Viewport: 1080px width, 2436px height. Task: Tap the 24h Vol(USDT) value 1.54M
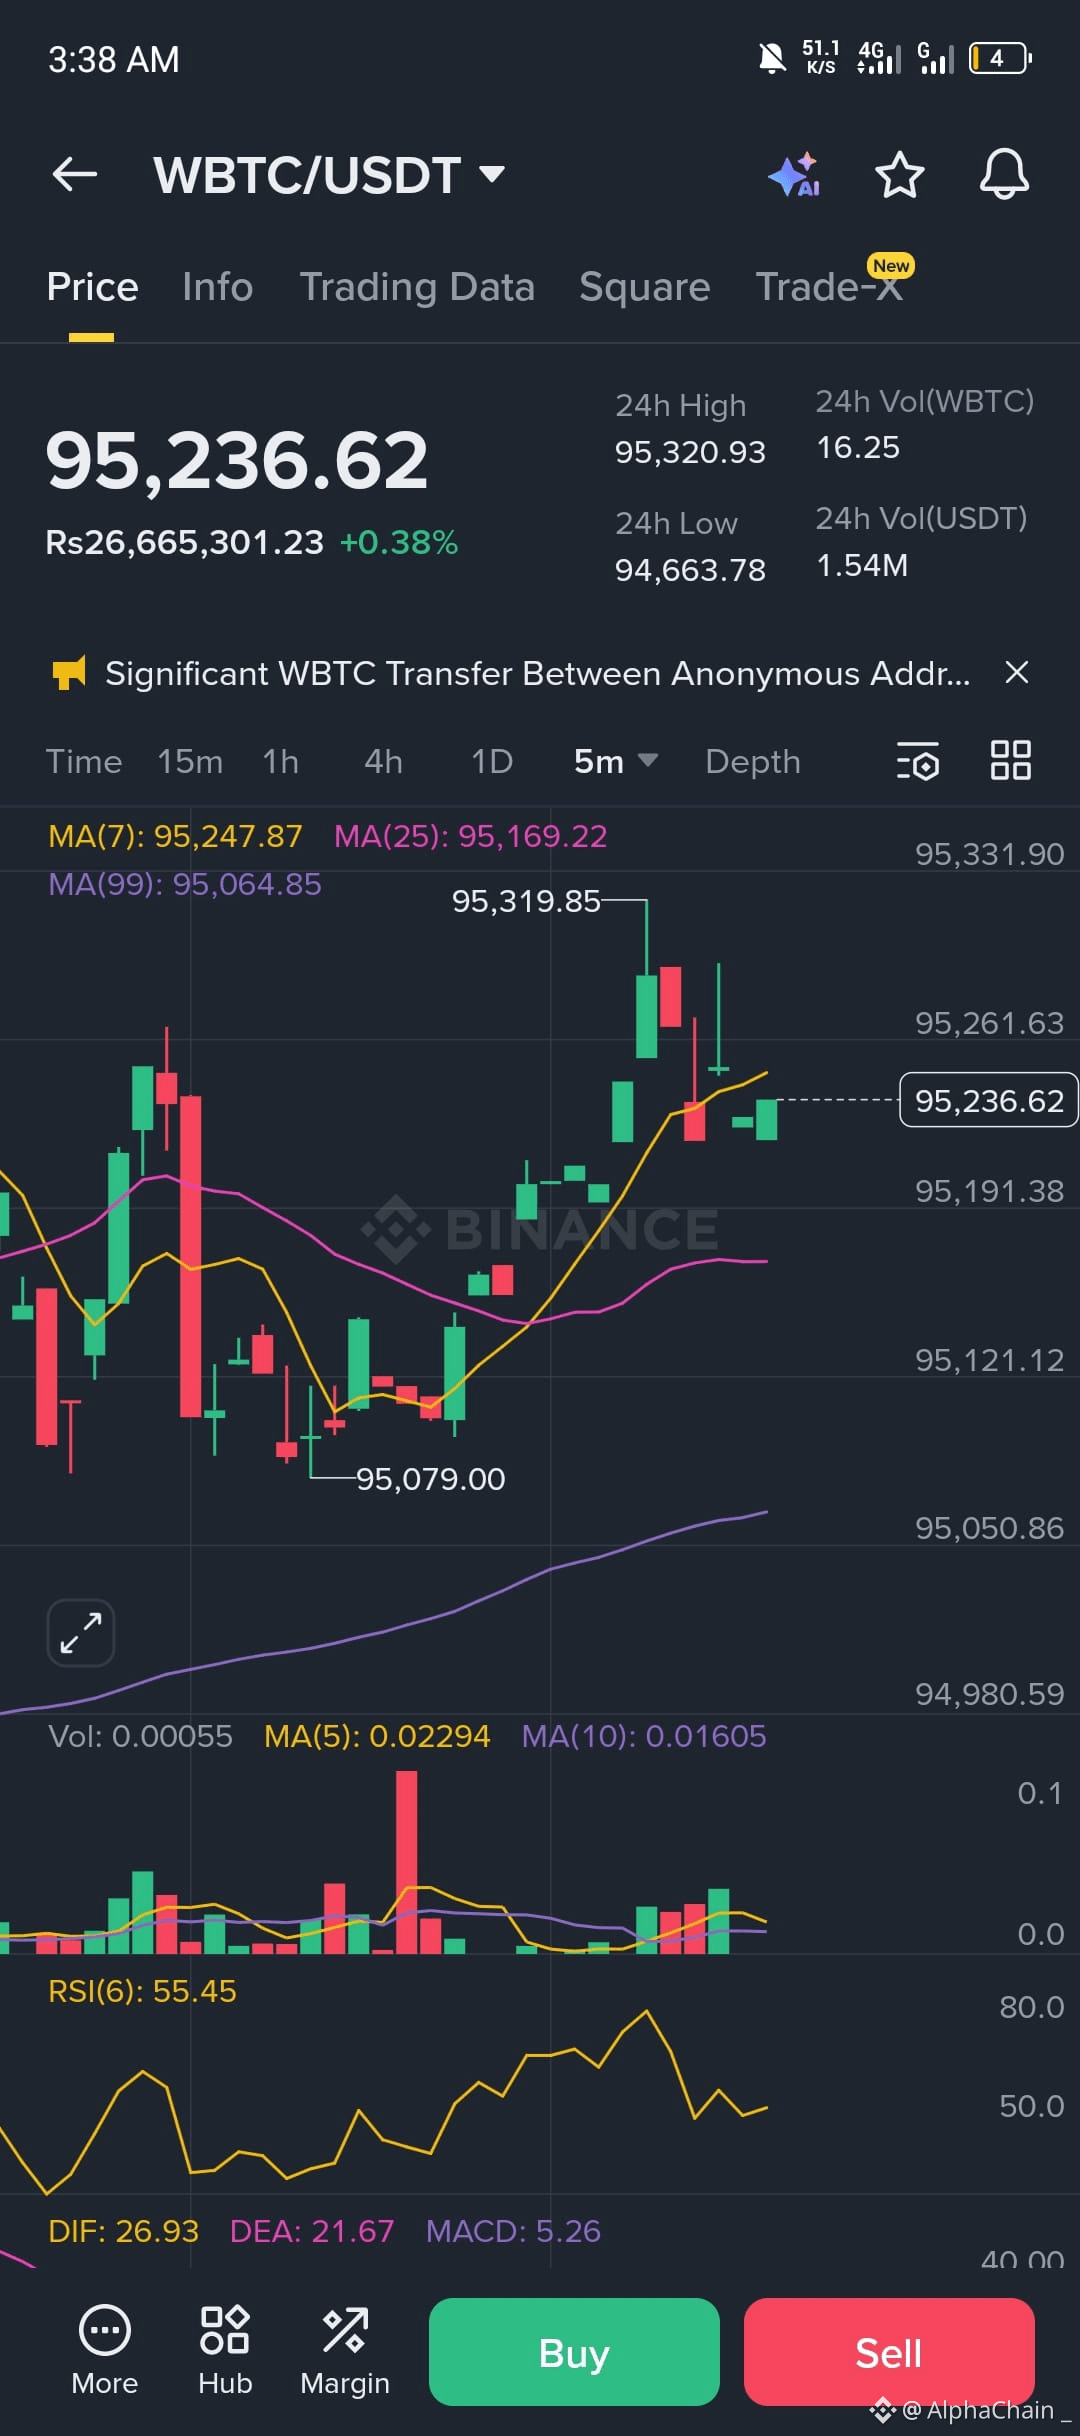click(x=862, y=565)
